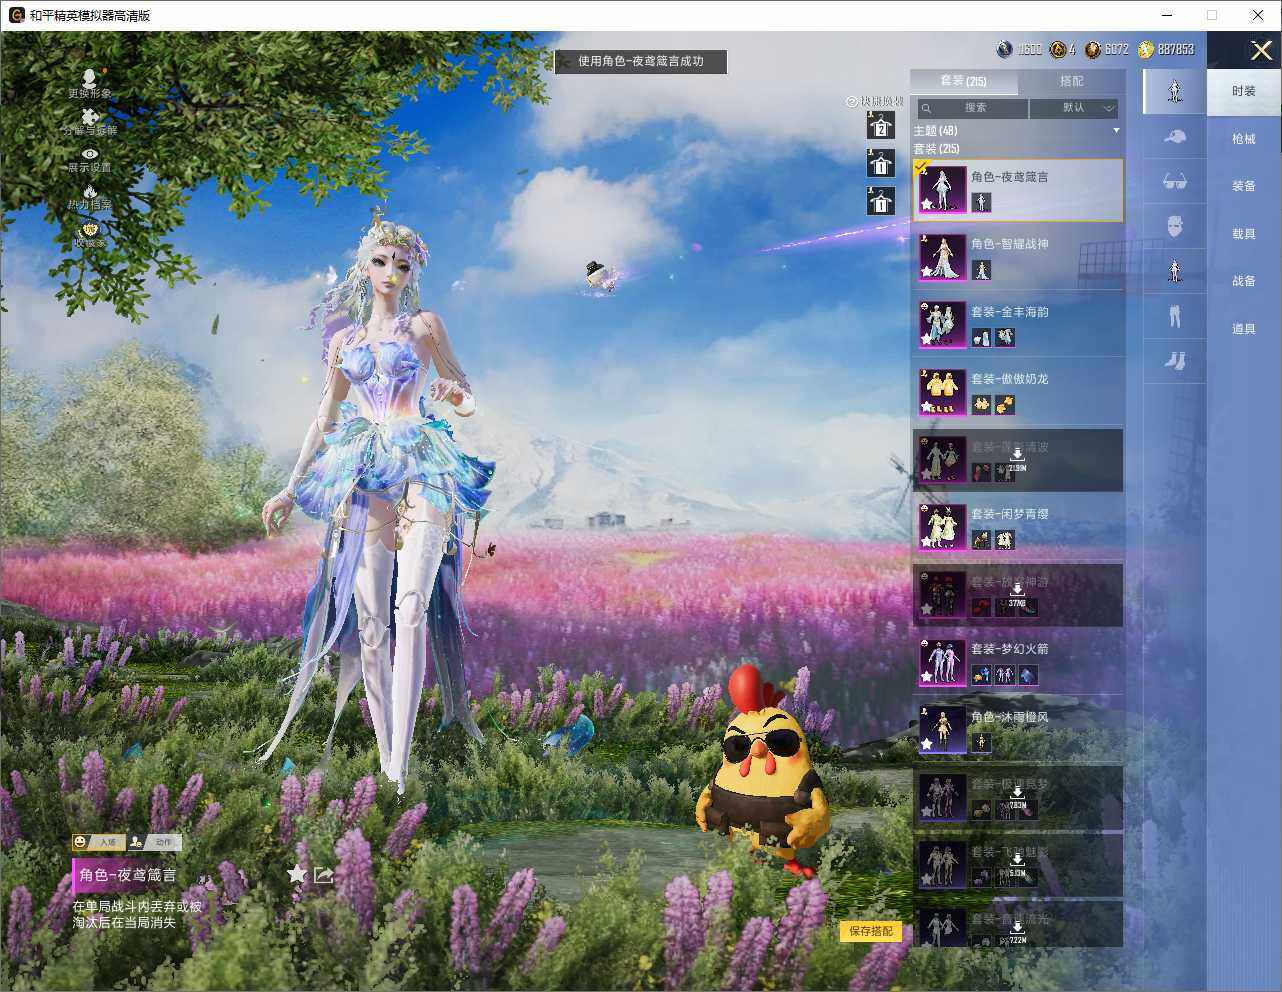Click small item icon under 角色-夜鸢箴言

coord(981,203)
